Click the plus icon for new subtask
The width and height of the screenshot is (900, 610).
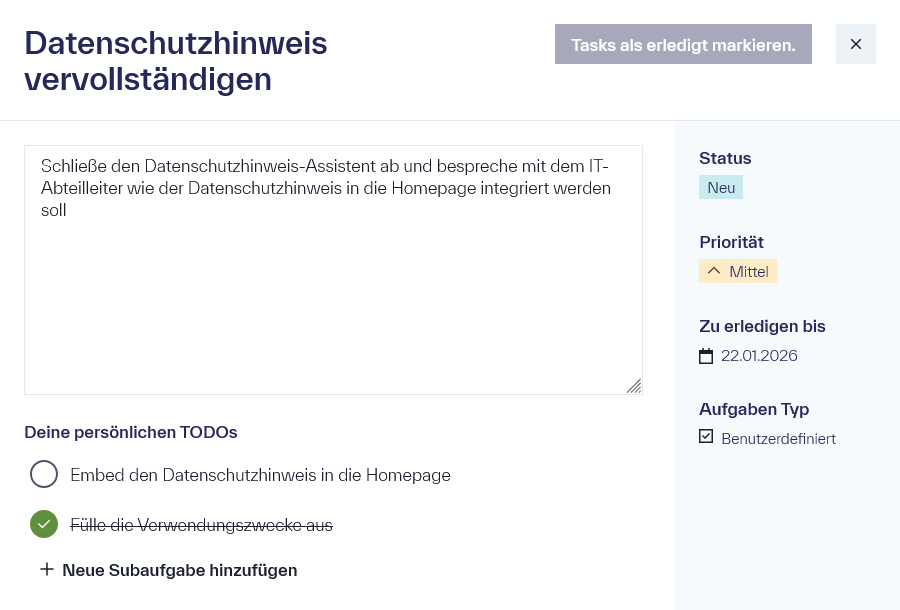pos(46,569)
